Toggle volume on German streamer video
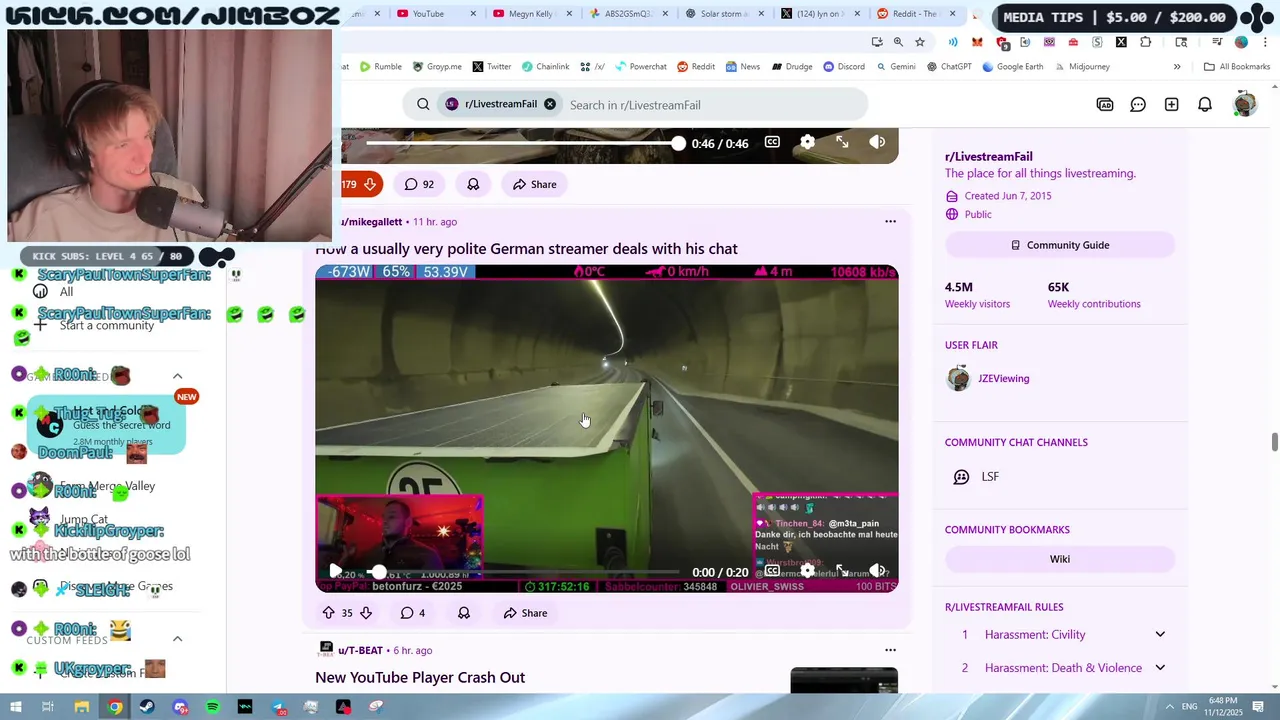Image resolution: width=1280 pixels, height=720 pixels. tap(877, 571)
